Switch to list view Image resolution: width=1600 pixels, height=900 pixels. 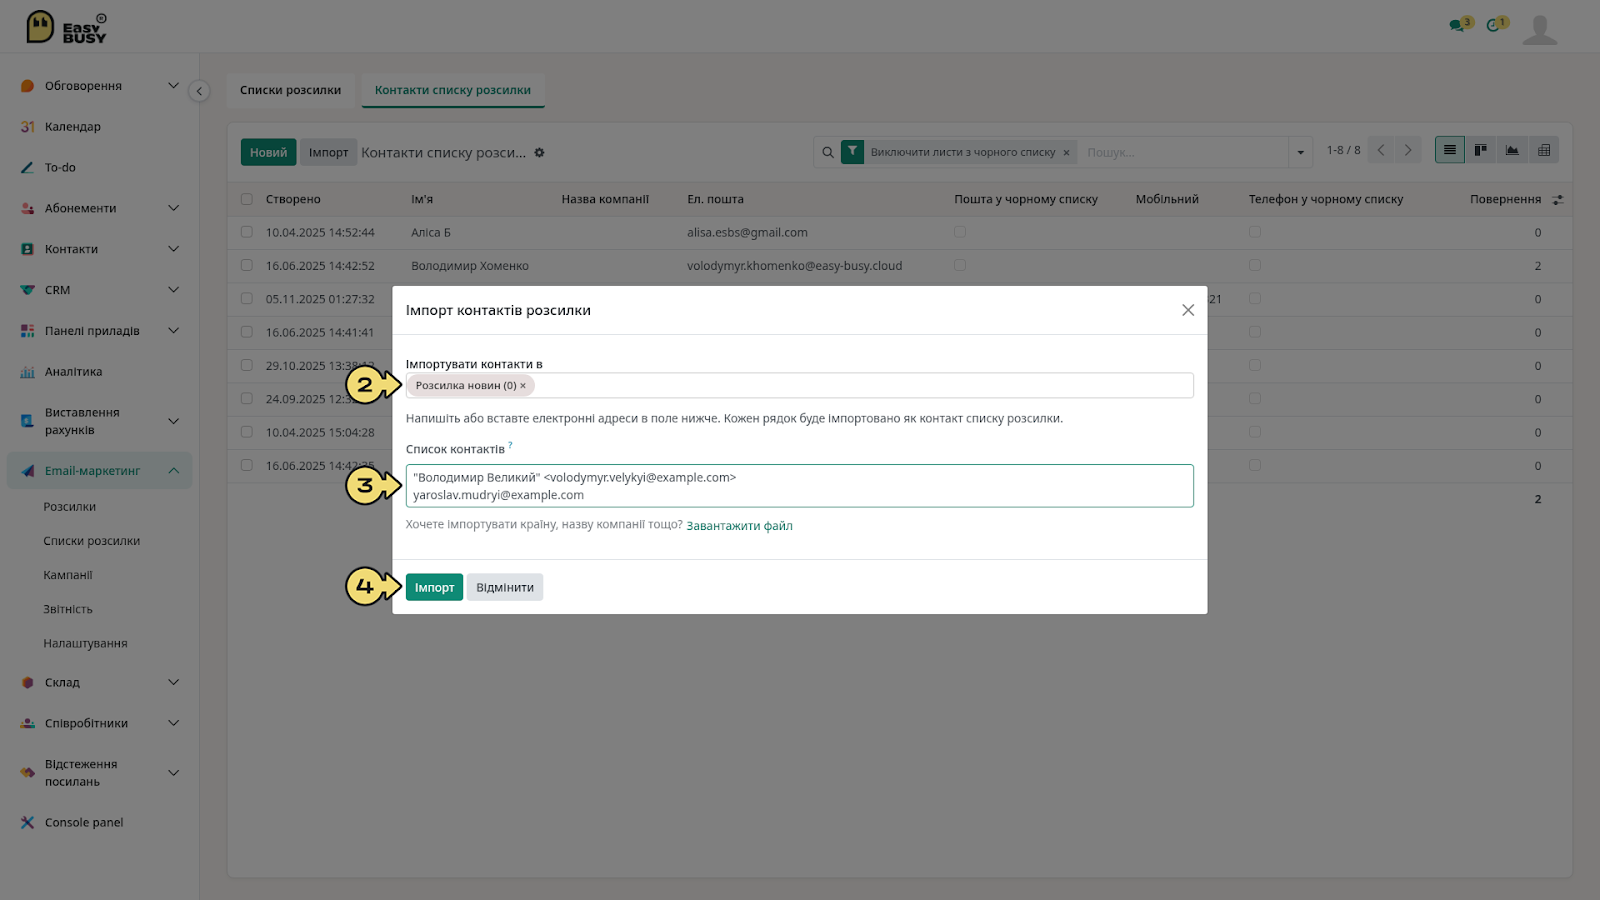[1450, 150]
